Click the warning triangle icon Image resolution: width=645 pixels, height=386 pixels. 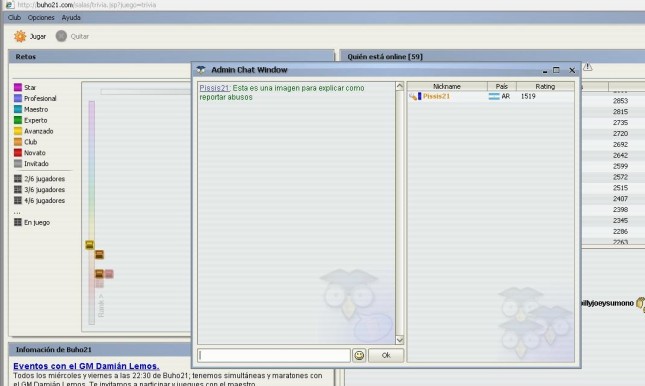point(588,67)
